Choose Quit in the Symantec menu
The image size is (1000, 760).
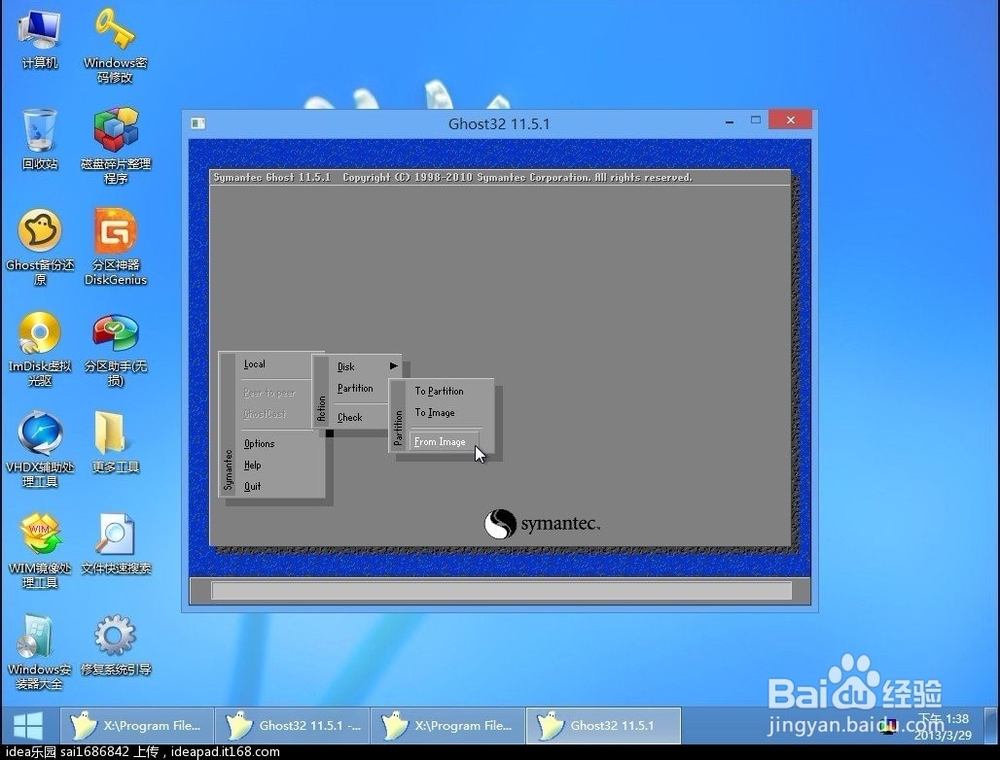pos(253,486)
